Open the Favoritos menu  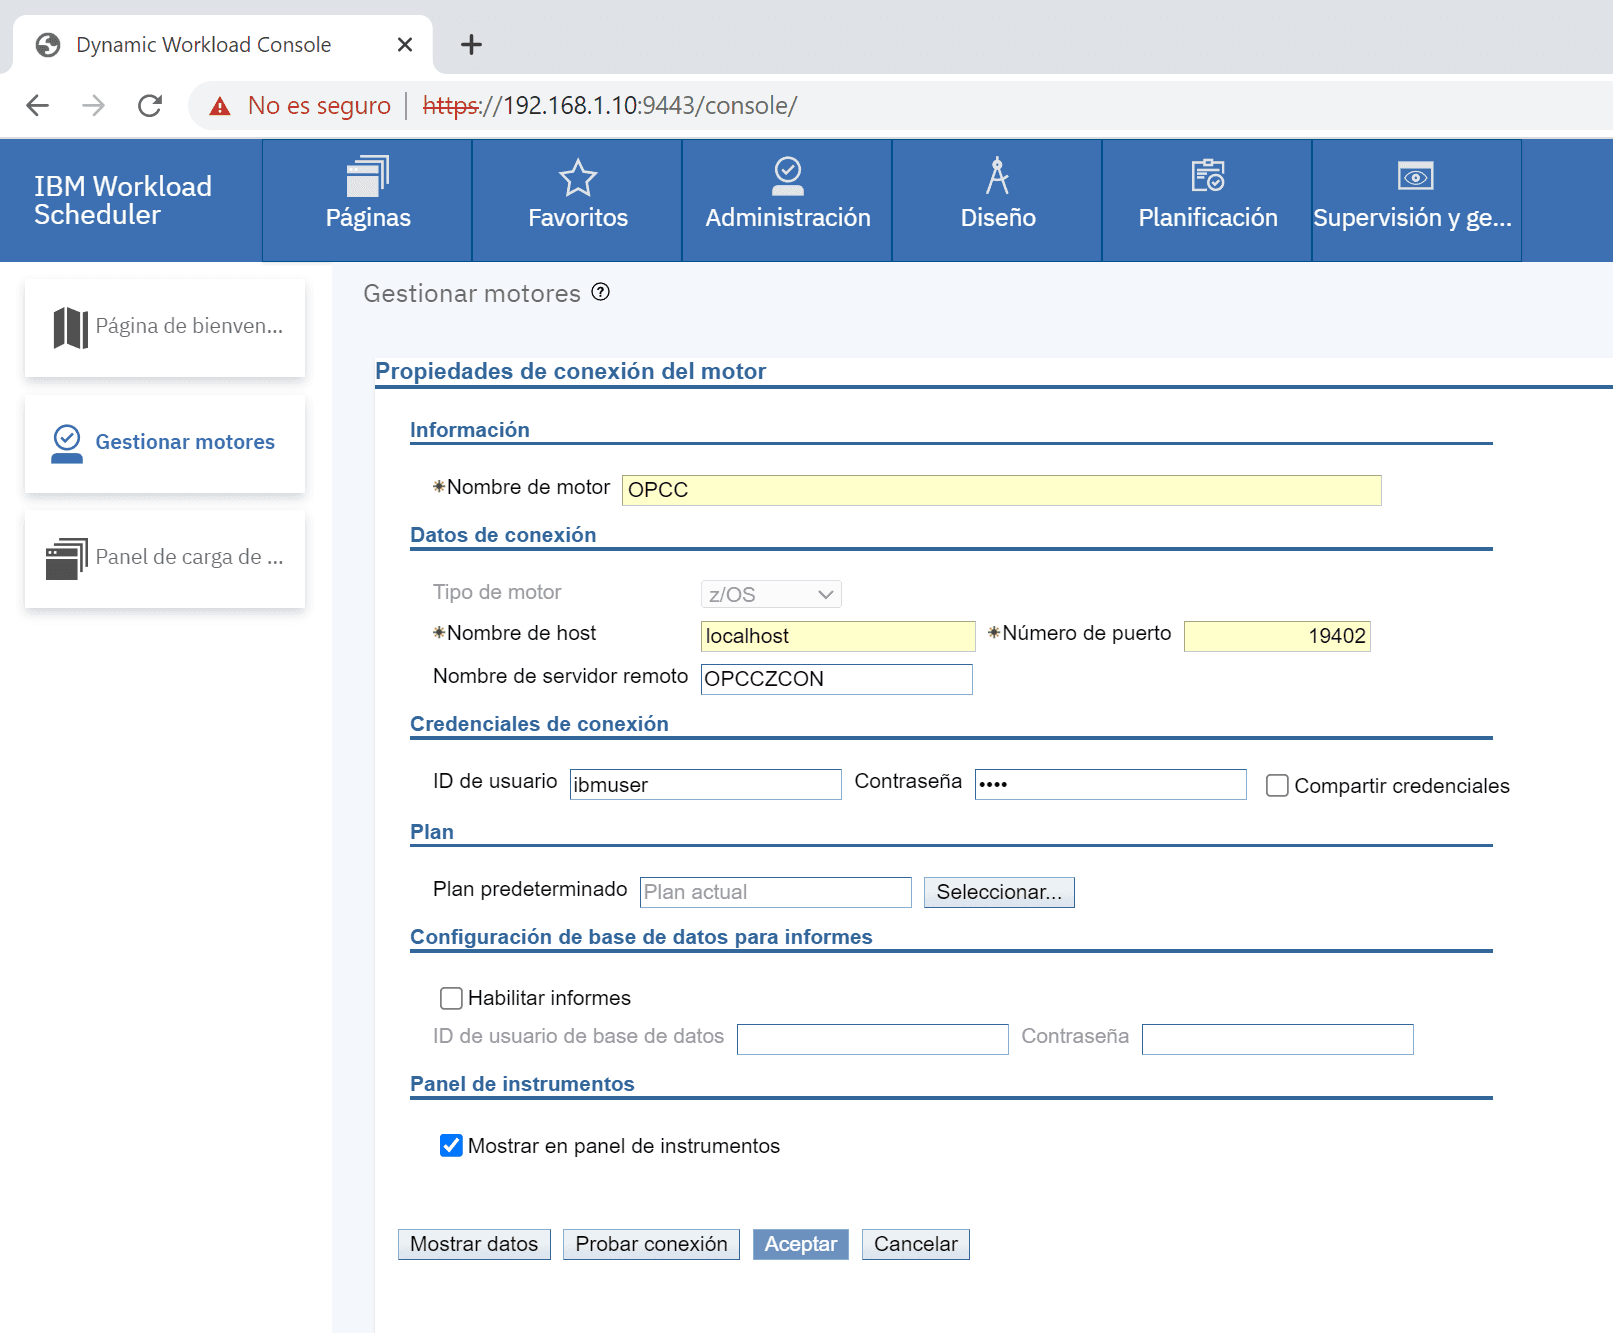coord(577,200)
